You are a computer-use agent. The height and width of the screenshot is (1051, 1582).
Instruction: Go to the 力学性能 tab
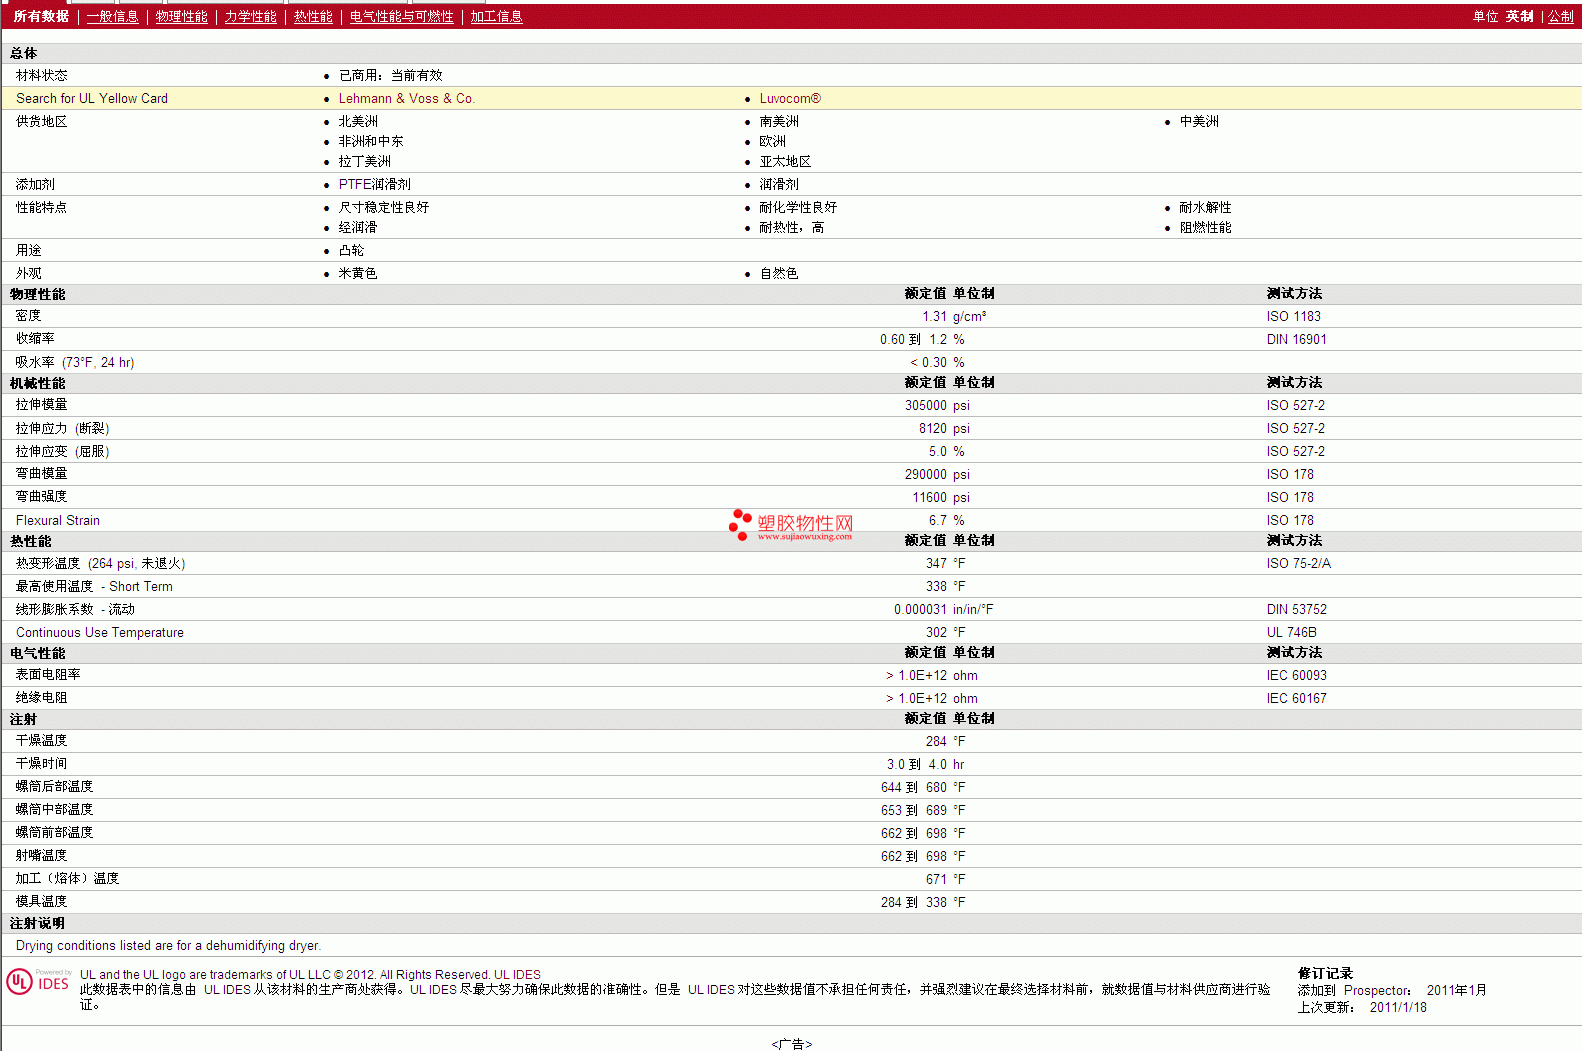pos(251,16)
